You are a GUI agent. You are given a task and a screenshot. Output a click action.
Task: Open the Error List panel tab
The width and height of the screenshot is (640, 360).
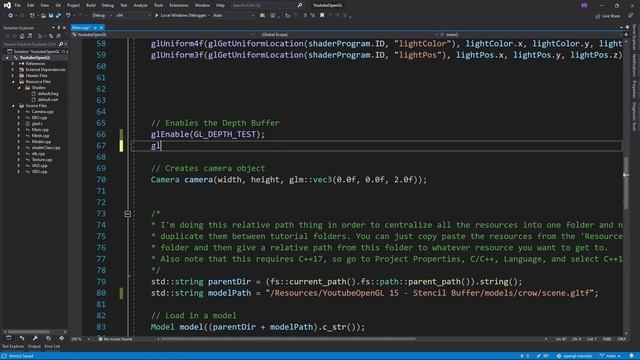tap(52, 347)
